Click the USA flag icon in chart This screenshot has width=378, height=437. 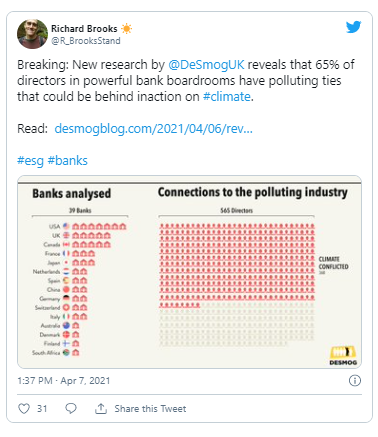point(66,226)
